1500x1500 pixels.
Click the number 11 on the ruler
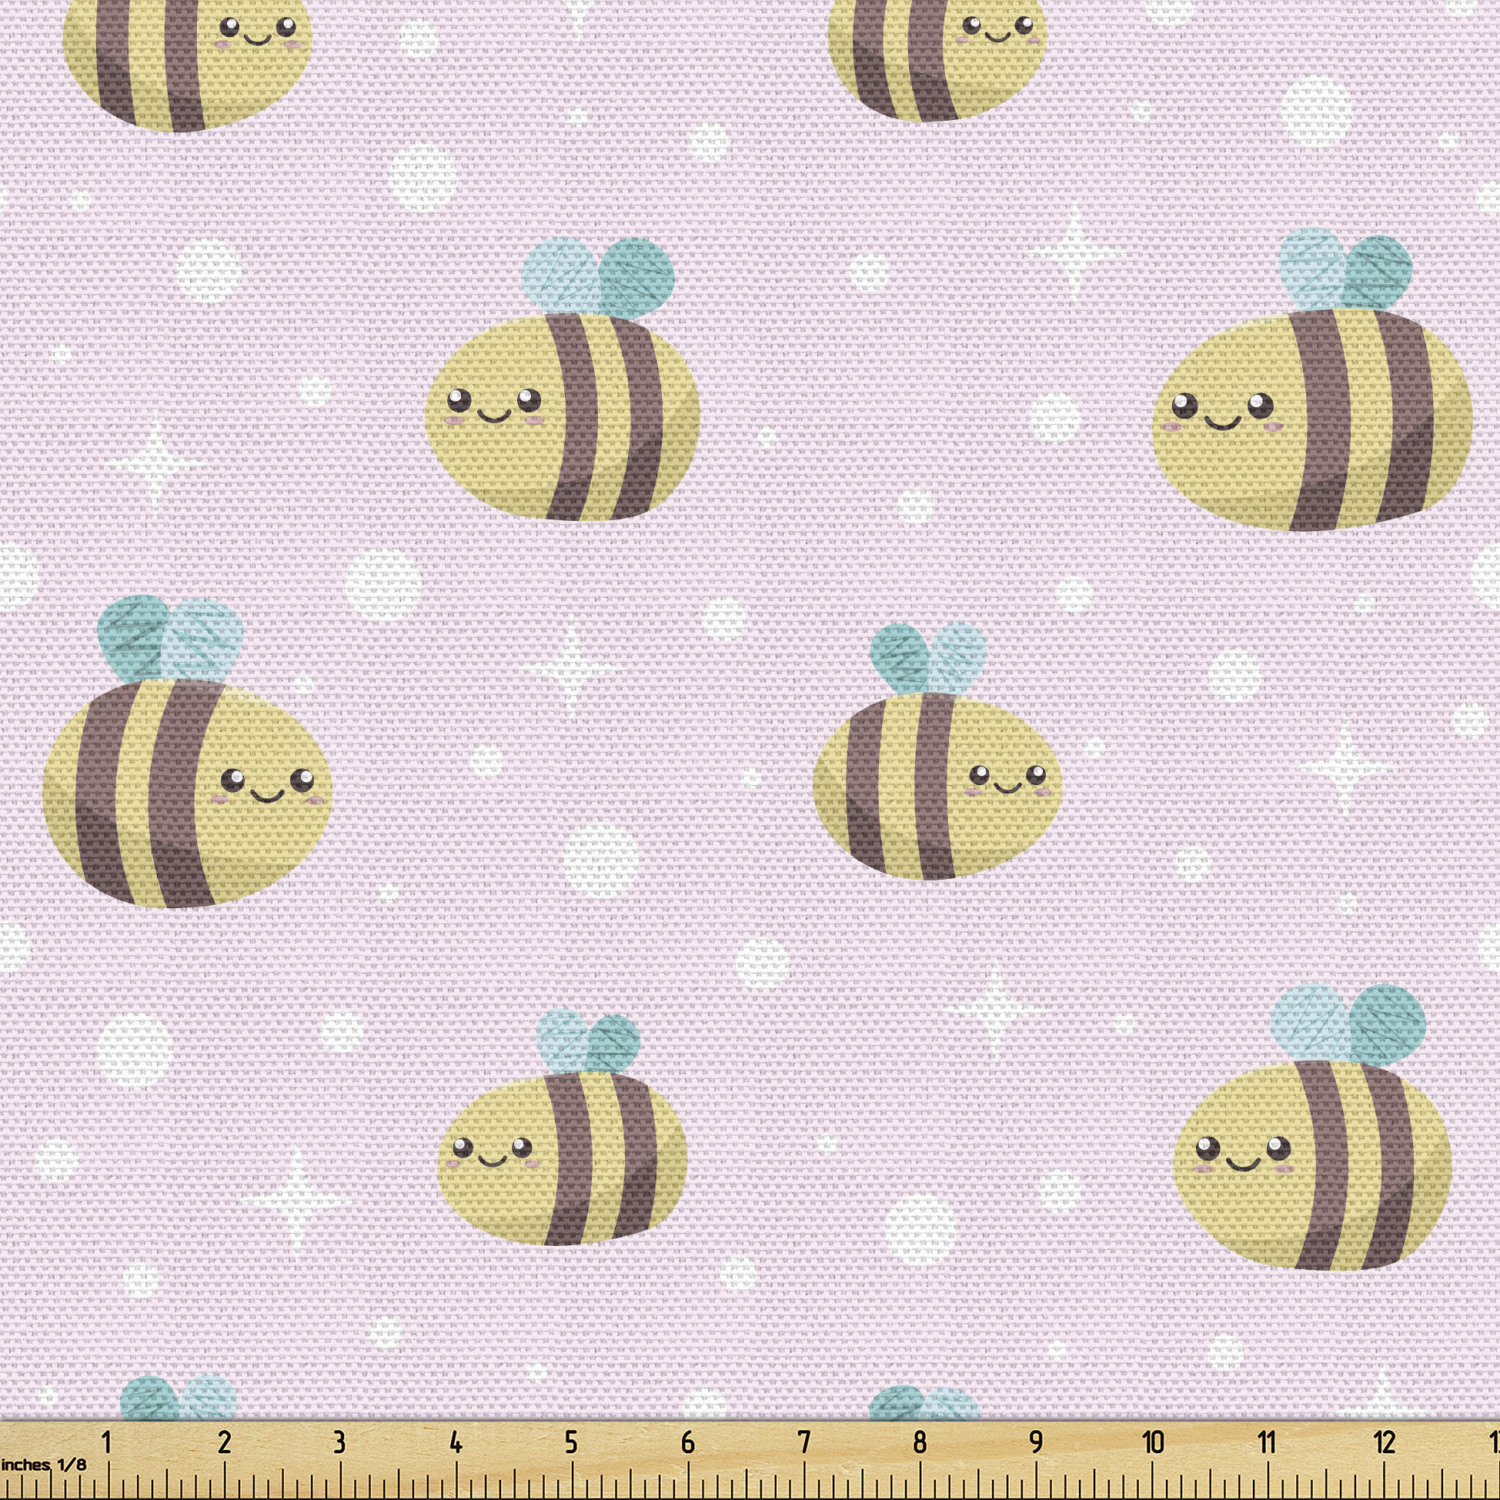(x=1267, y=1442)
